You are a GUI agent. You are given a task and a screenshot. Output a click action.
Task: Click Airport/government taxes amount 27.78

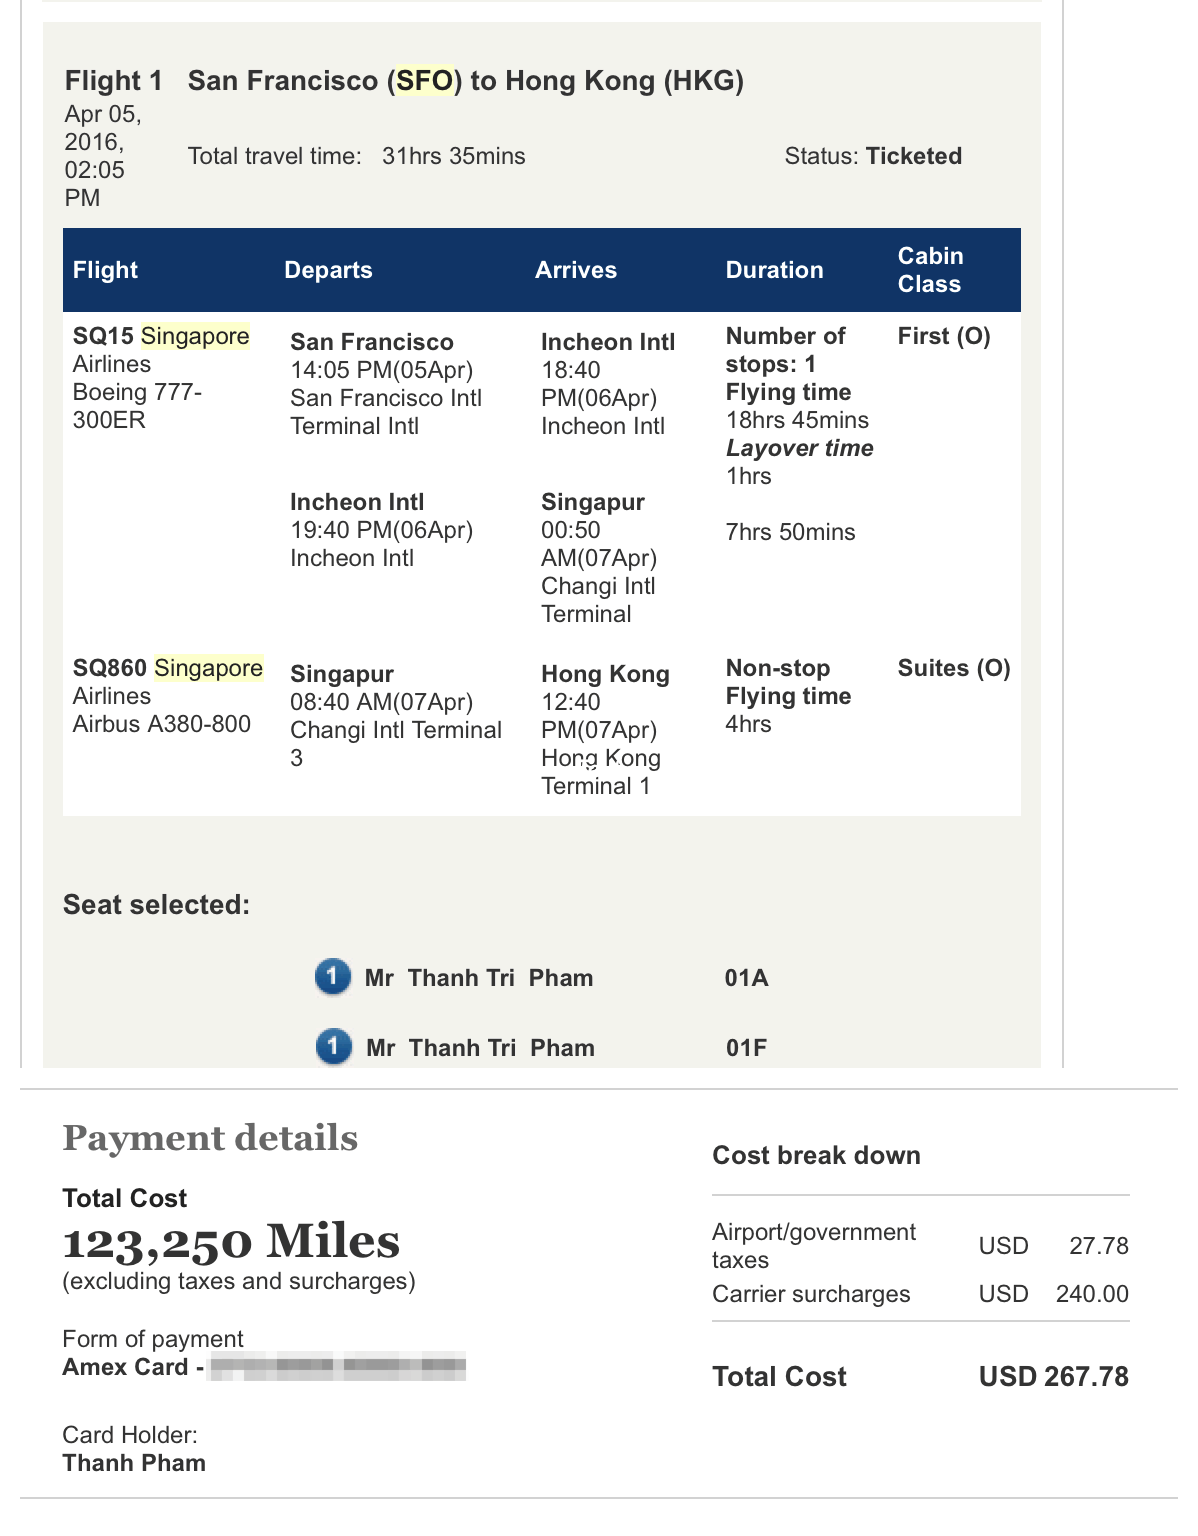(1099, 1246)
